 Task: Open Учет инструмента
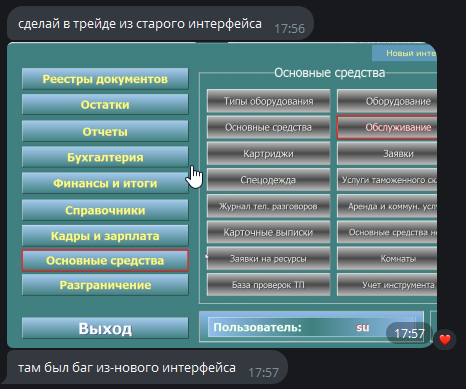(x=387, y=285)
